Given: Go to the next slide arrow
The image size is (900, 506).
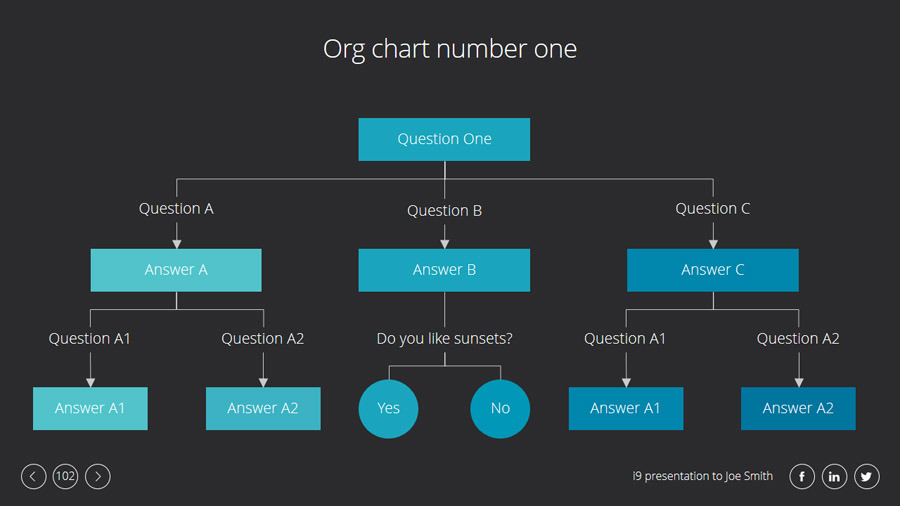Looking at the screenshot, I should (x=98, y=476).
